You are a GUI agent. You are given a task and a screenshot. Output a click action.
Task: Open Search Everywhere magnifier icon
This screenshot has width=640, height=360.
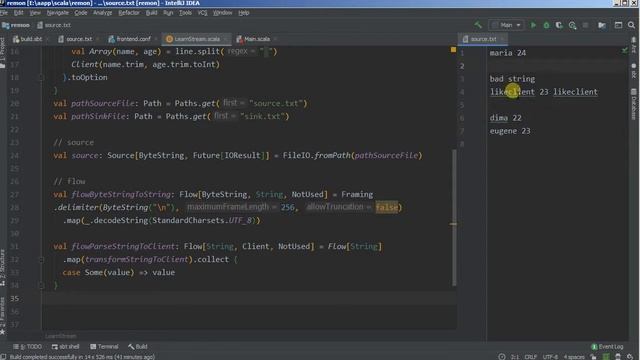(631, 25)
